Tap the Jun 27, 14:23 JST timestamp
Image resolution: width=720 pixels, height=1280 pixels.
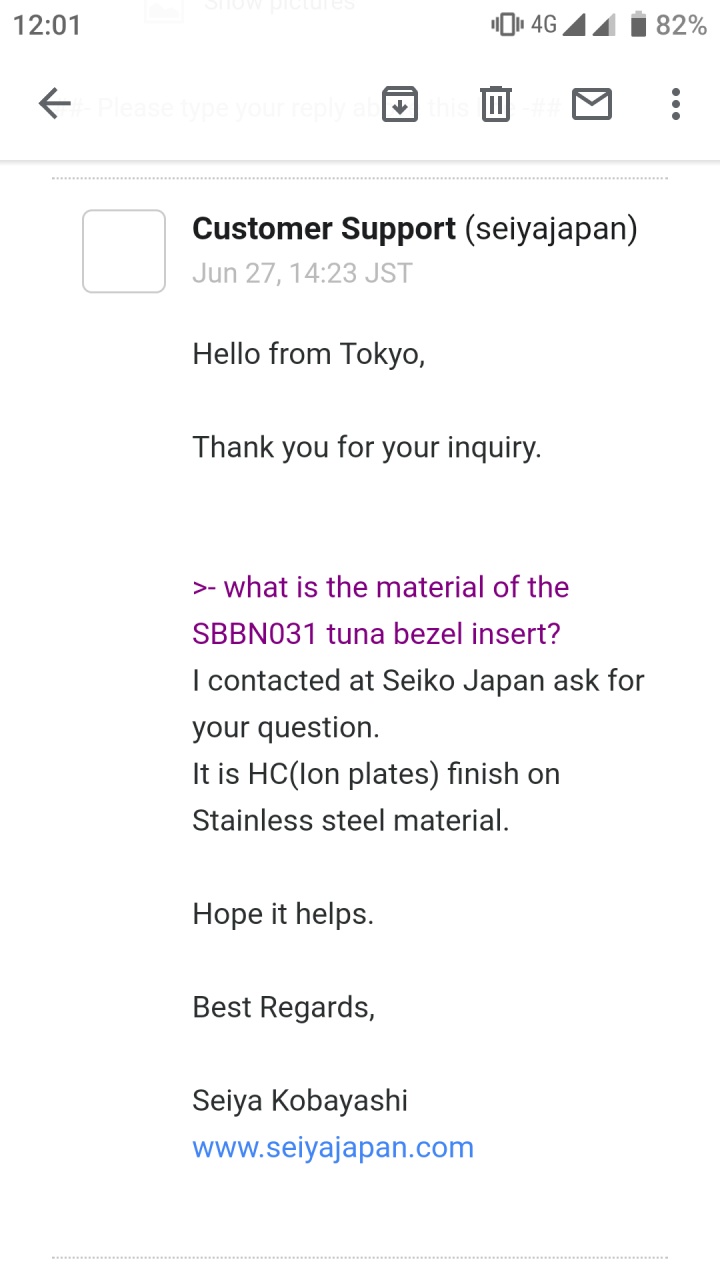(x=302, y=273)
